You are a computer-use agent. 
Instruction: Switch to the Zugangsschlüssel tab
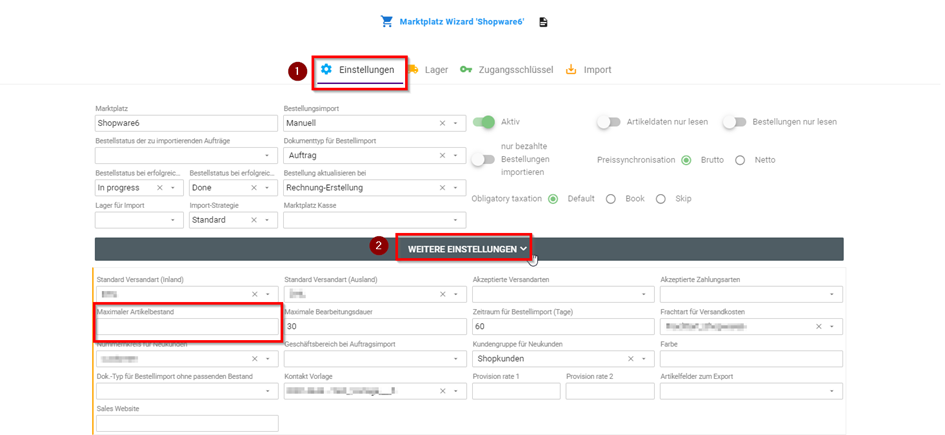point(506,70)
